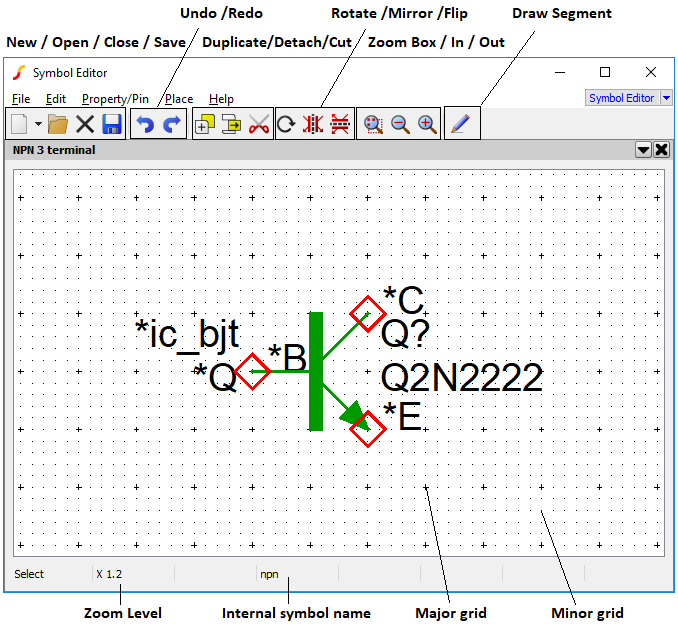The image size is (678, 626).
Task: Expand the NPN 3 terminal tab list arrow
Action: pyautogui.click(x=644, y=150)
